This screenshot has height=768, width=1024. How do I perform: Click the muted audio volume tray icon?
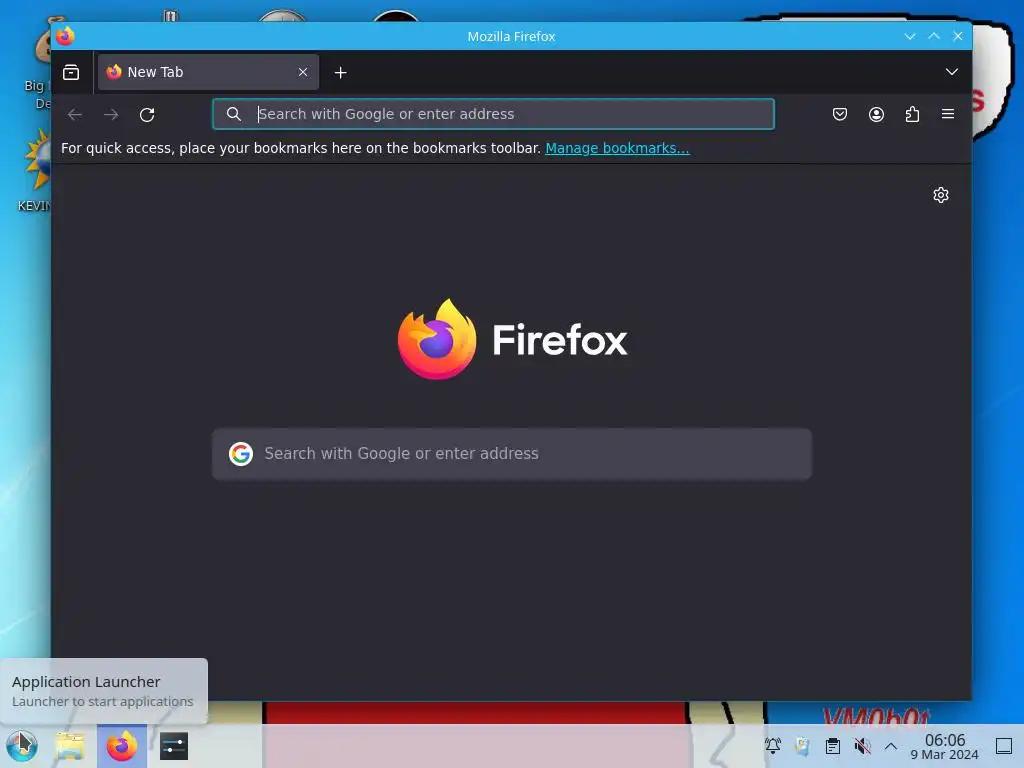pyautogui.click(x=862, y=746)
